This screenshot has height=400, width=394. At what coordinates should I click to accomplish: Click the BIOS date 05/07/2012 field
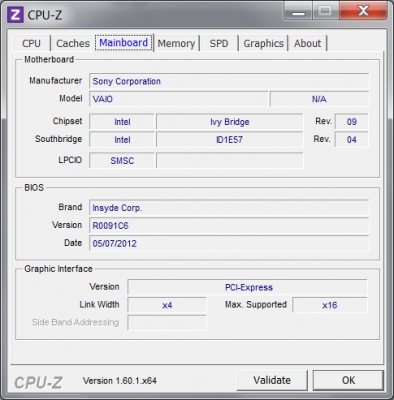pos(229,243)
